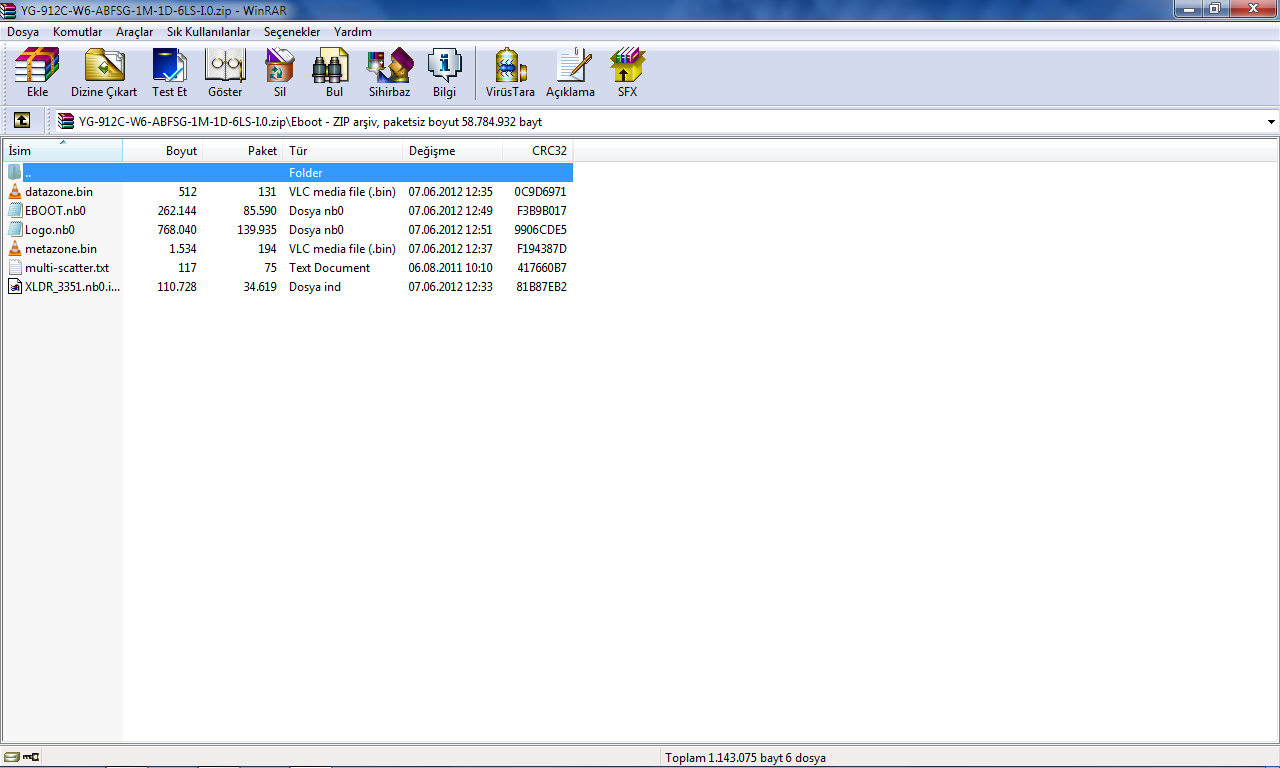
Task: Create SFX self-extracting archive
Action: (627, 73)
